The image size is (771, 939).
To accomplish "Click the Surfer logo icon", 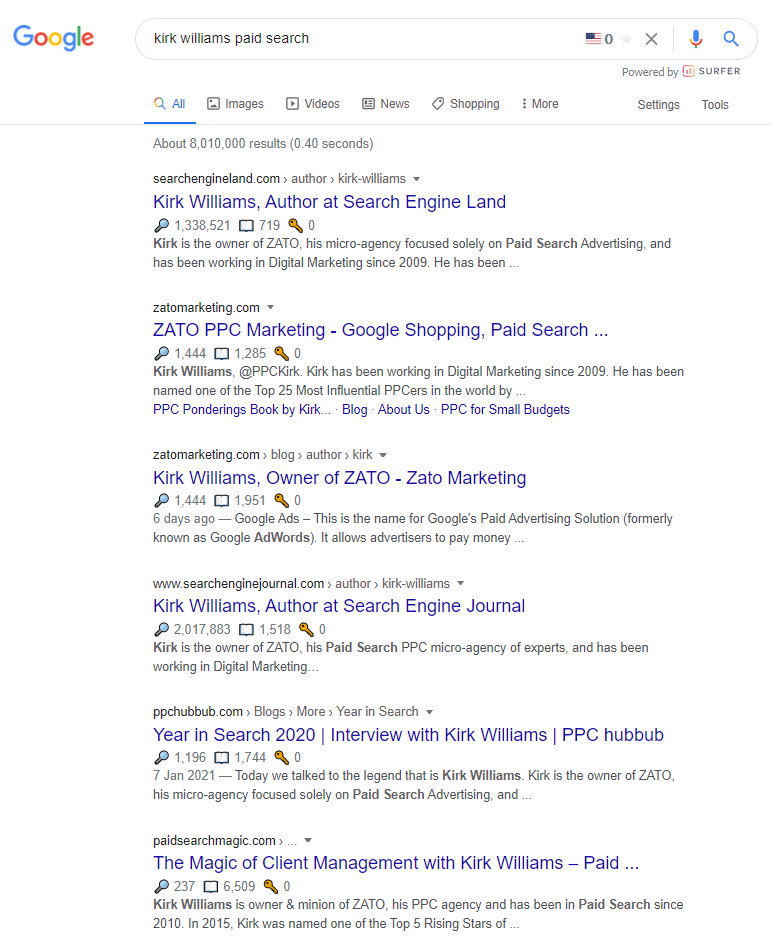I will coord(688,71).
